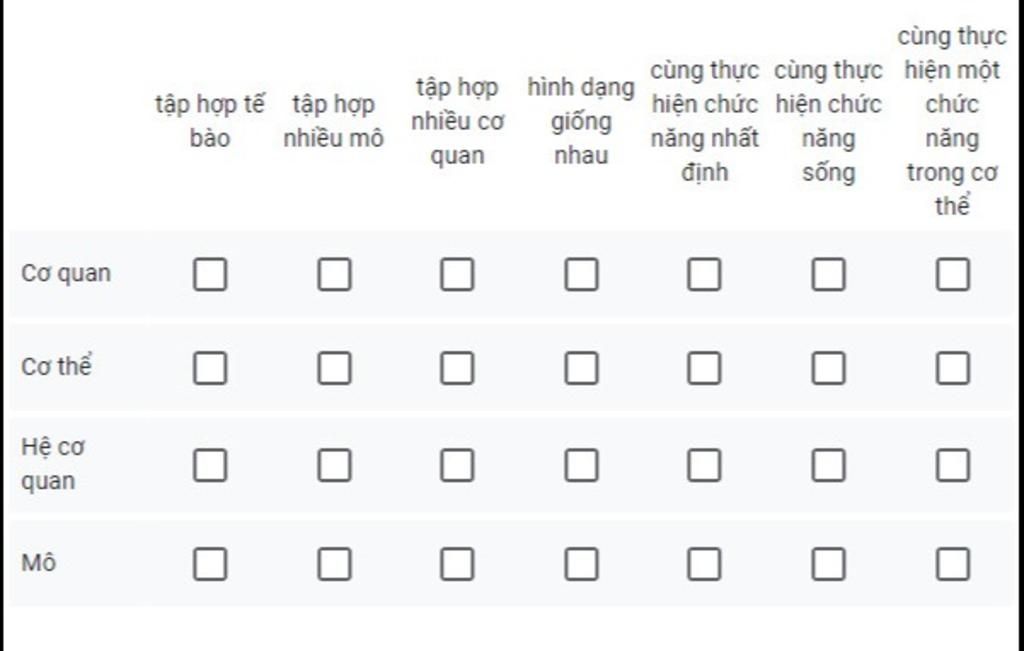The width and height of the screenshot is (1024, 651).
Task: Mark 'cùng thực hiện chức năng nhất định' for Mô
Action: pyautogui.click(x=704, y=564)
